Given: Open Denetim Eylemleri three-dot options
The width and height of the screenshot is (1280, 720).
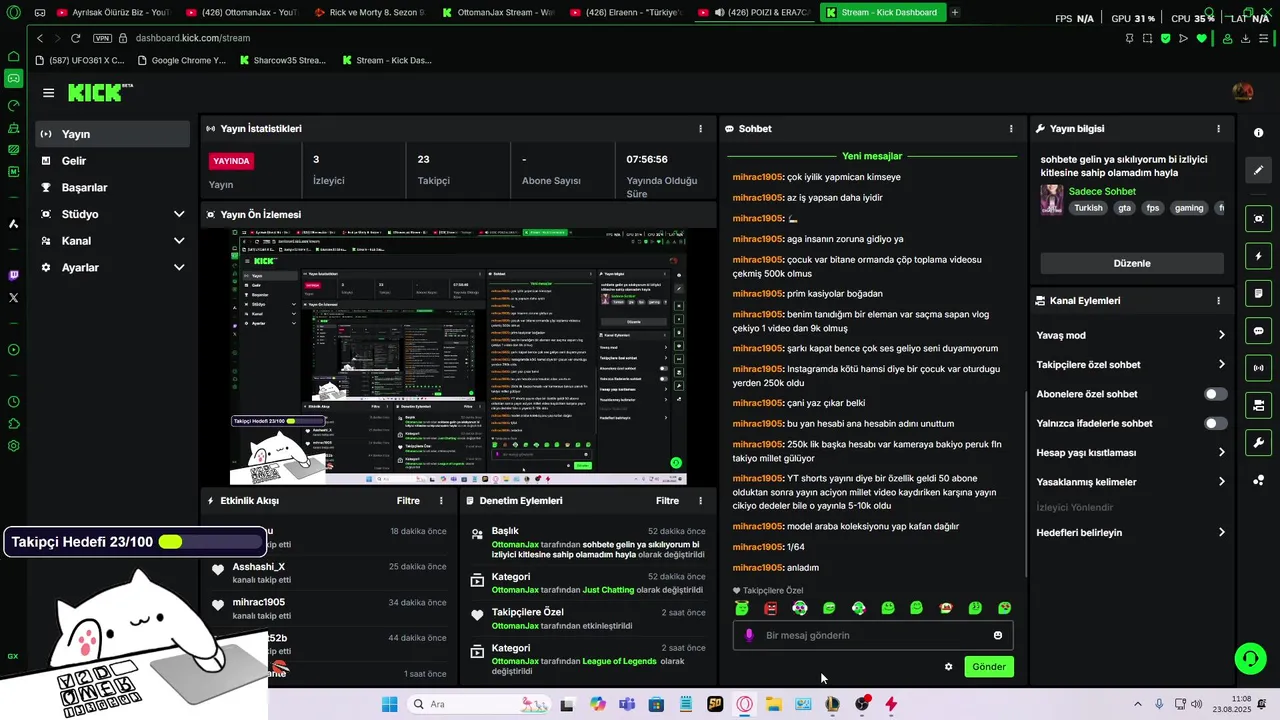Looking at the screenshot, I should (x=700, y=501).
